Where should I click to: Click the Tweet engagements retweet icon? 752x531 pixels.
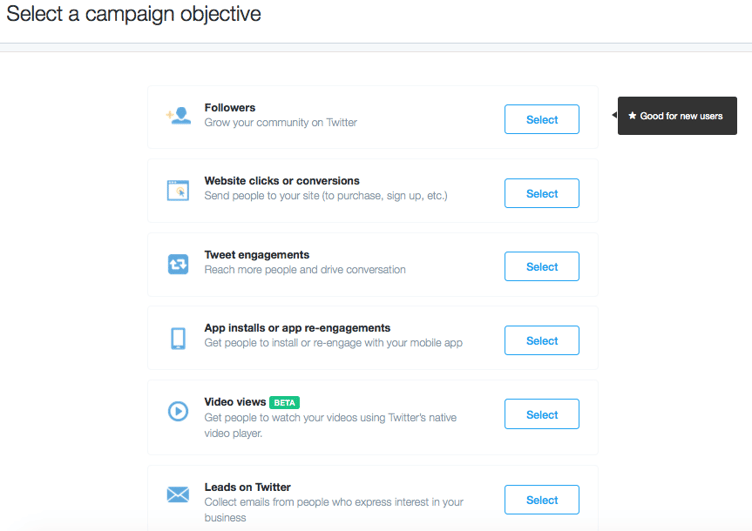click(x=178, y=264)
